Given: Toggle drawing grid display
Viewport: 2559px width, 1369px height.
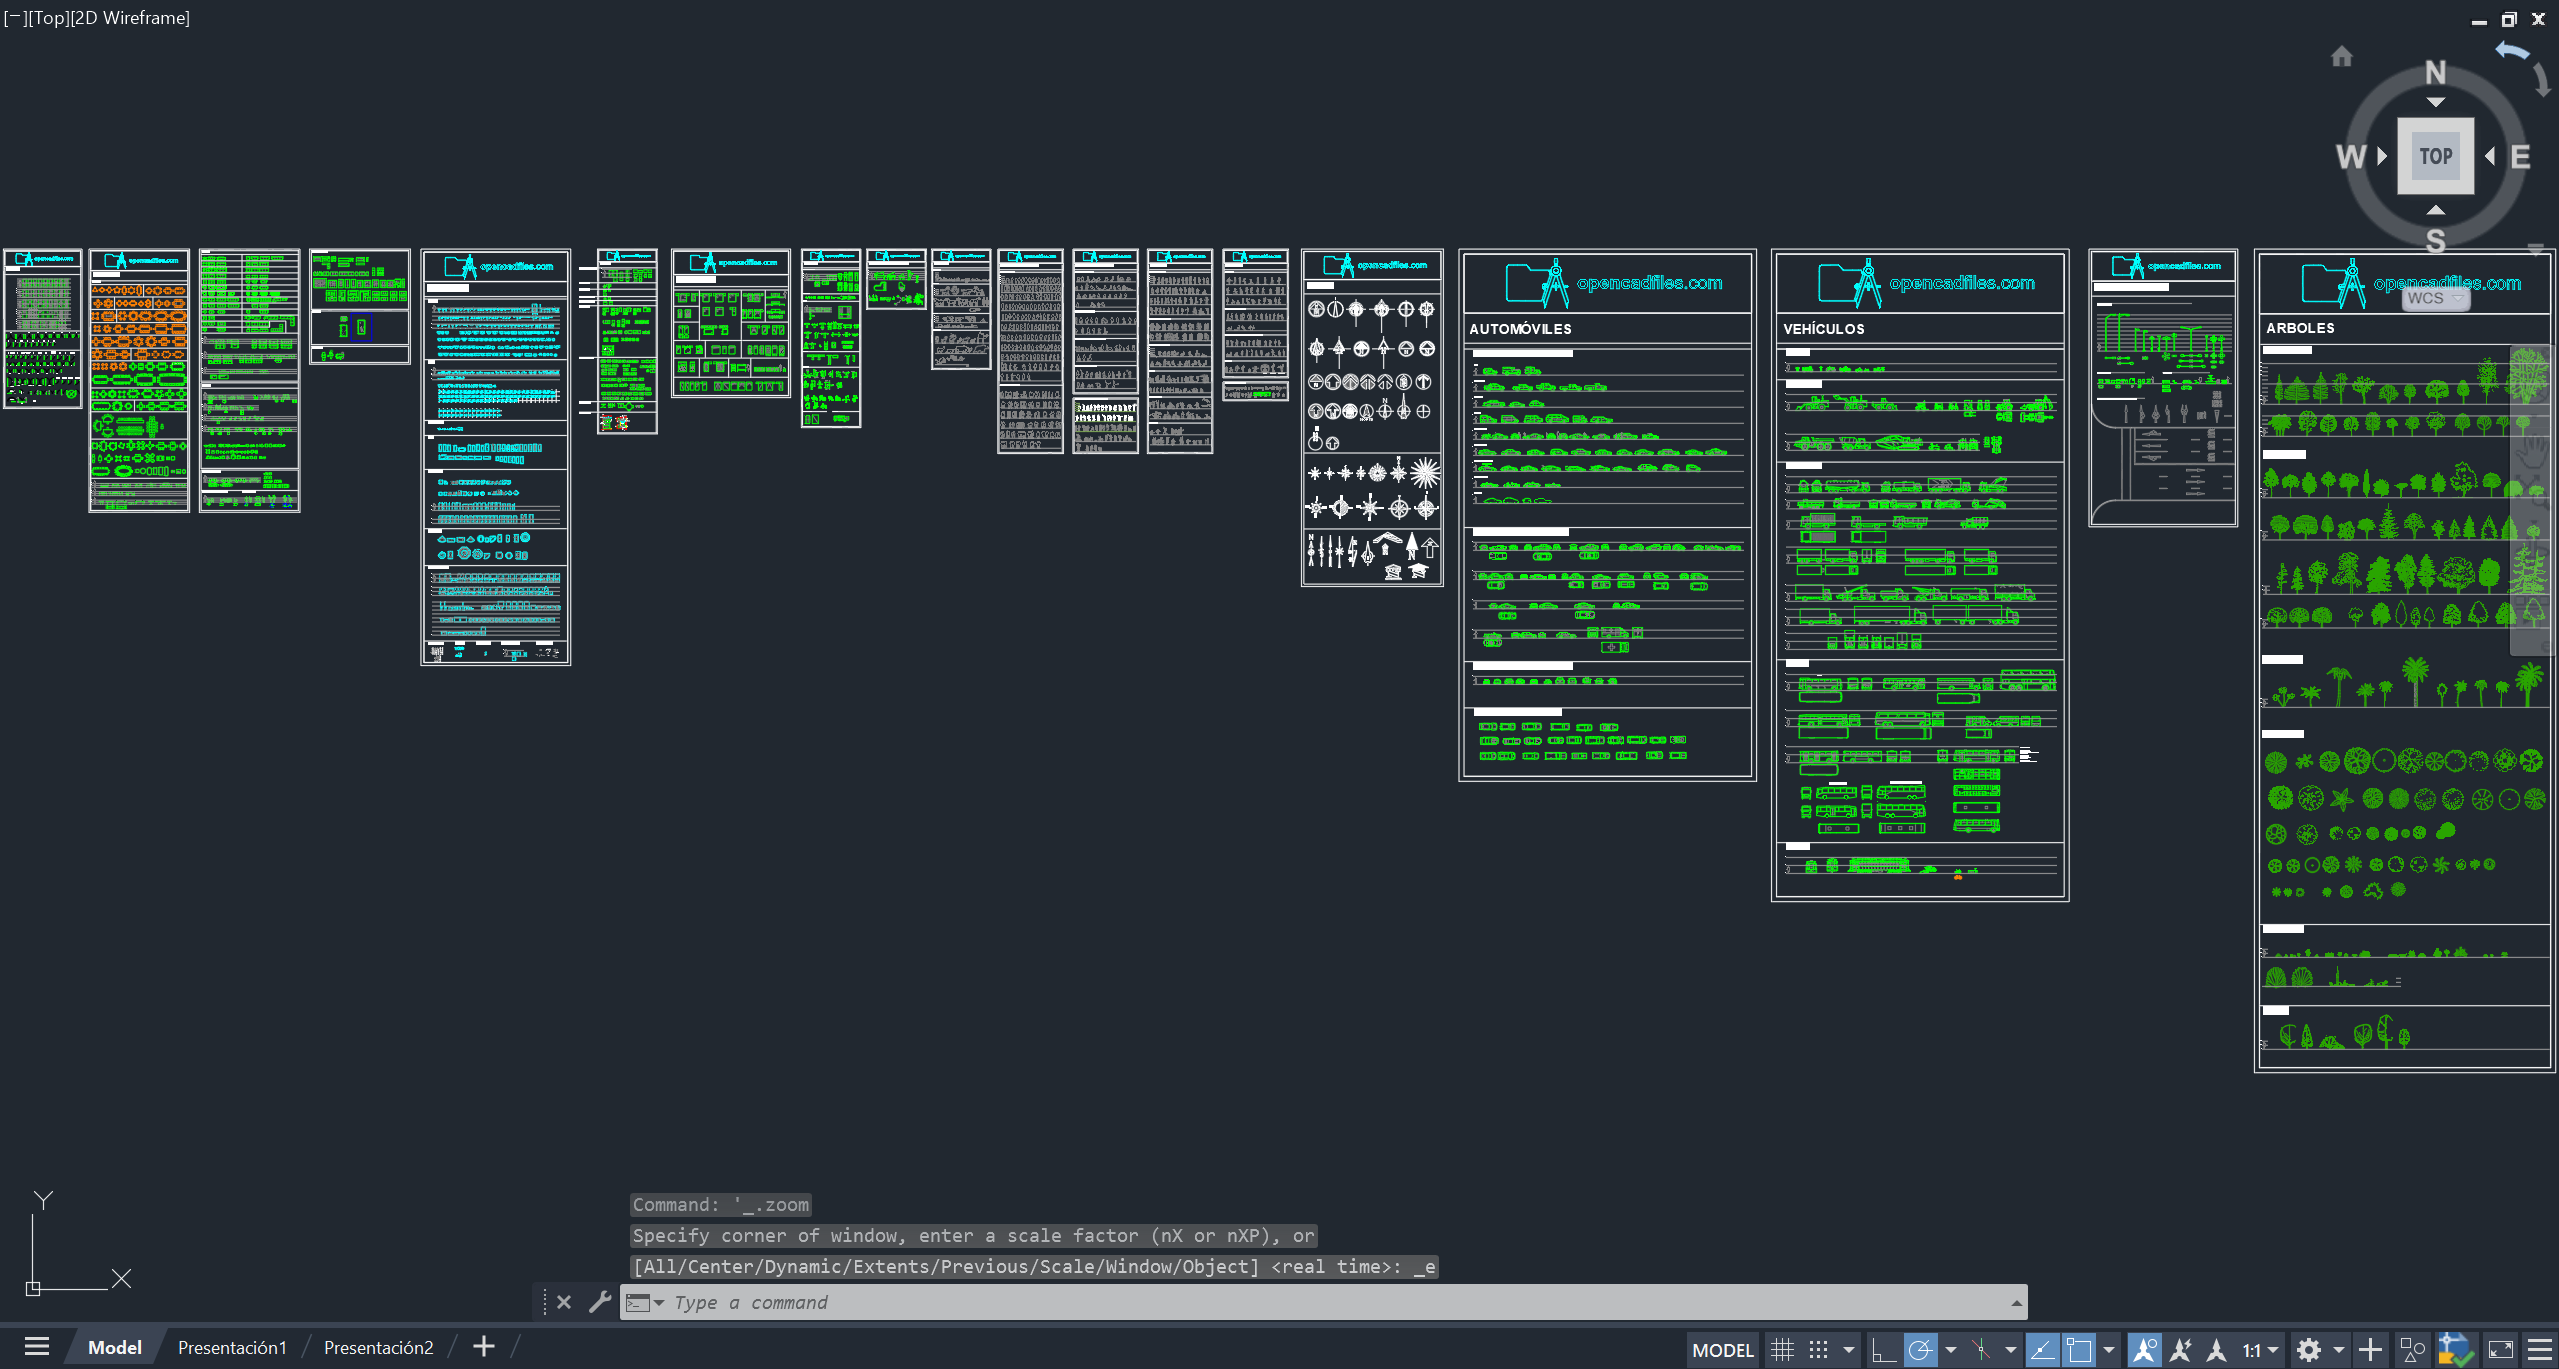Looking at the screenshot, I should click(x=1782, y=1350).
